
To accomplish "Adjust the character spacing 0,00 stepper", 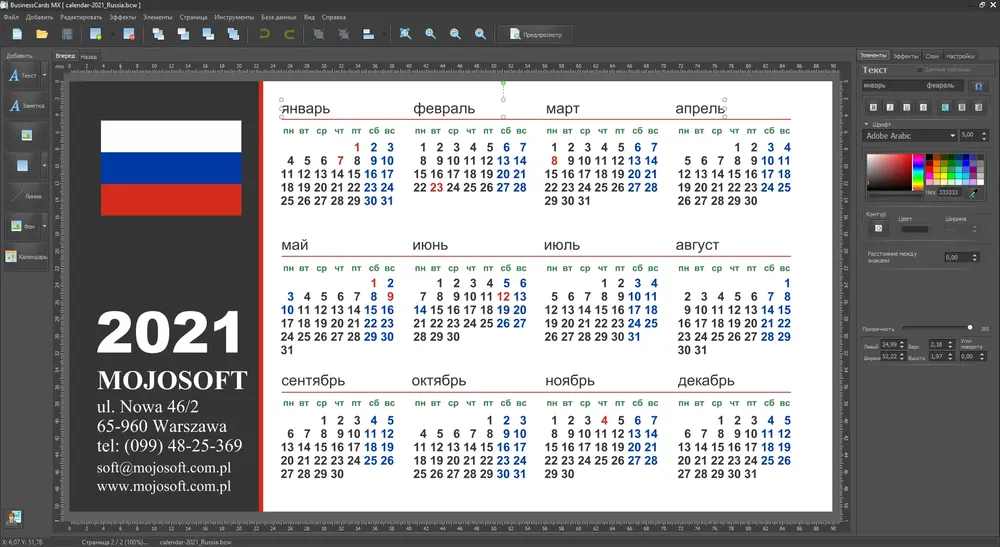I will coord(974,258).
